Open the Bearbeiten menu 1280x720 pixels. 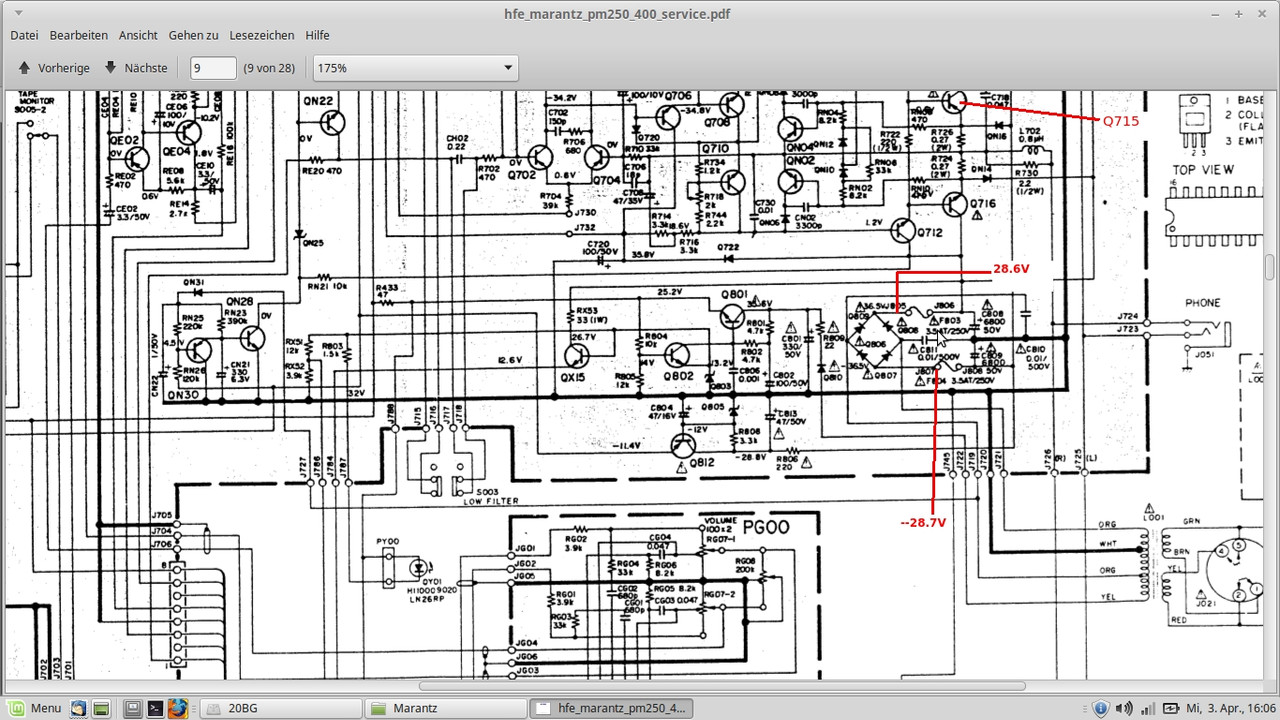[78, 35]
